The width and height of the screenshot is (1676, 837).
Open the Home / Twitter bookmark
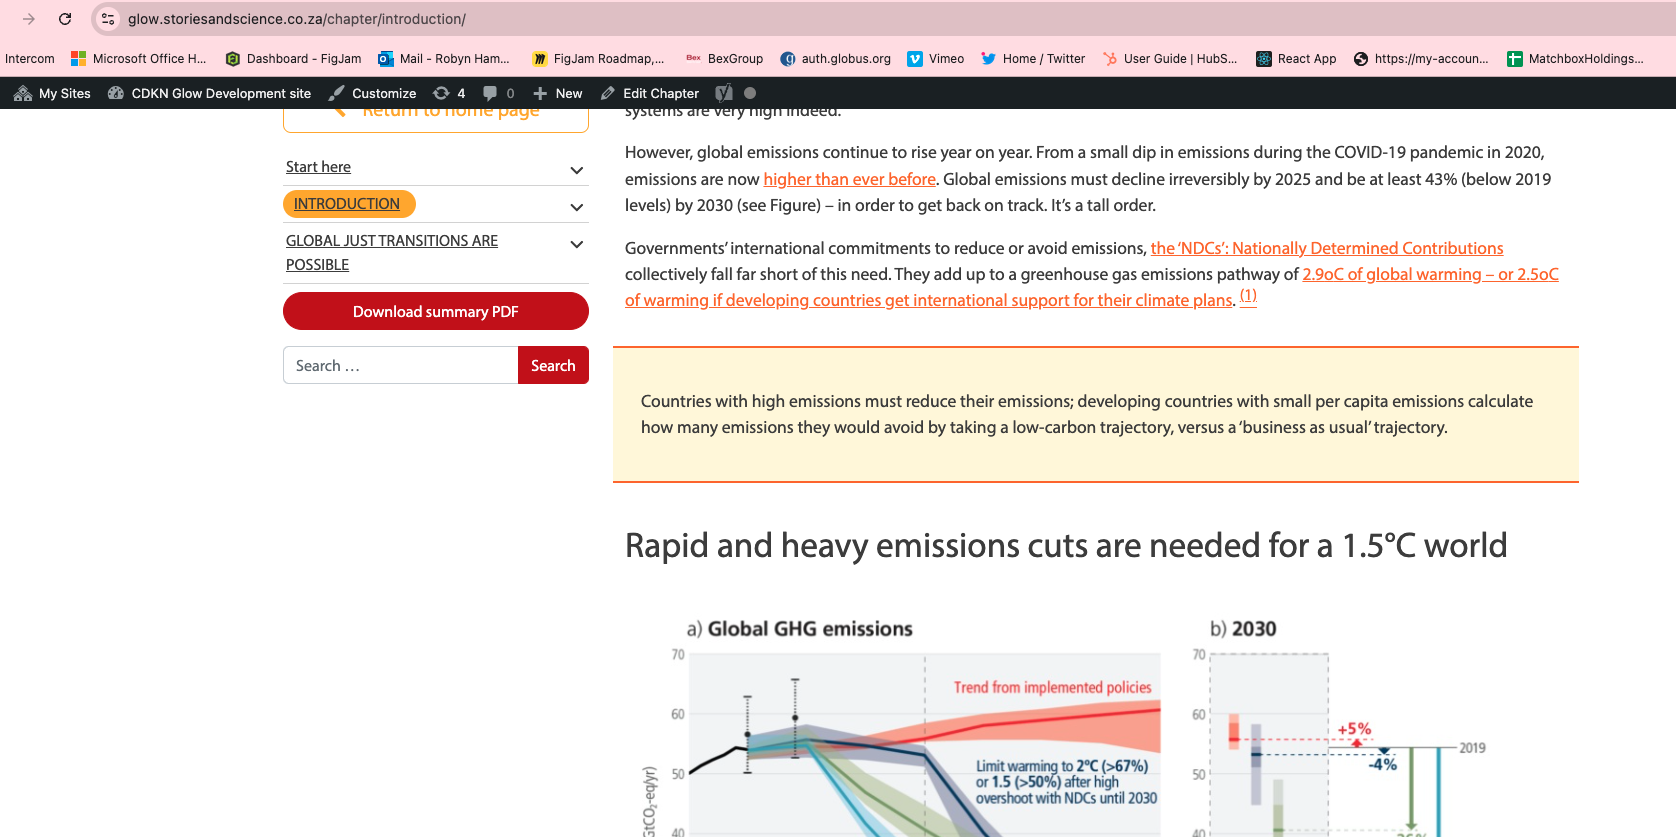pos(1033,59)
